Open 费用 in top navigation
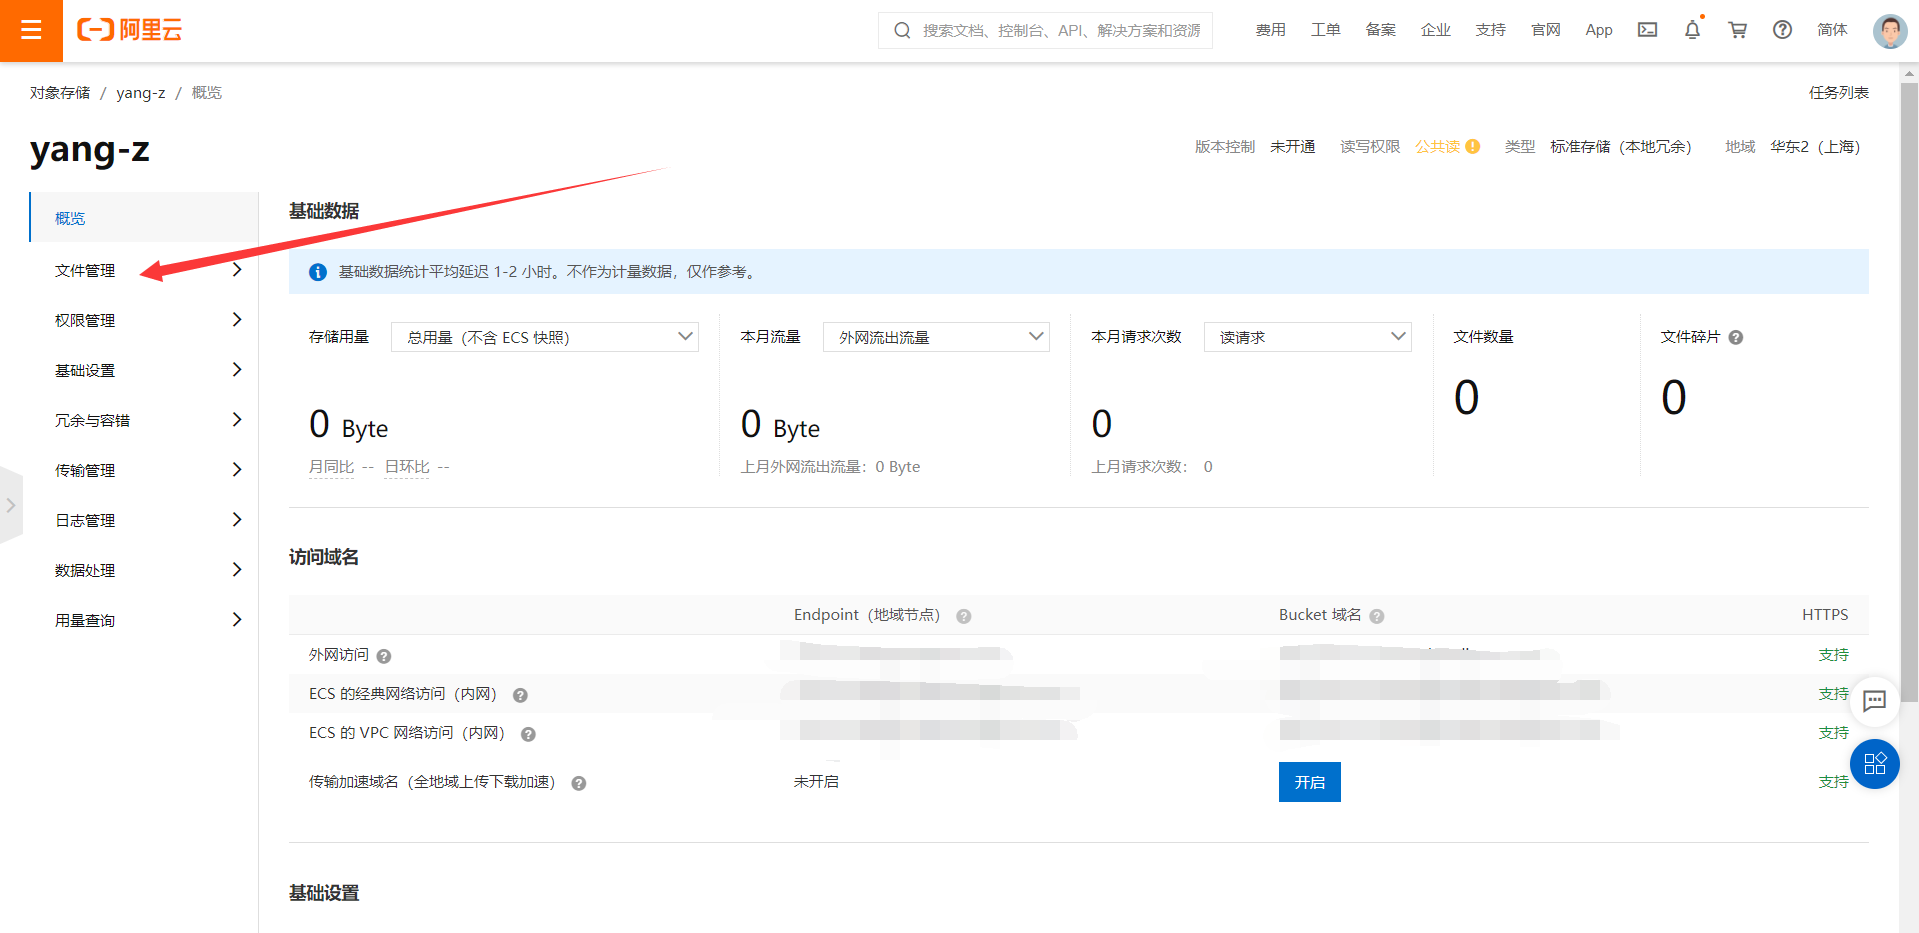Viewport: 1919px width, 933px height. pos(1270,30)
